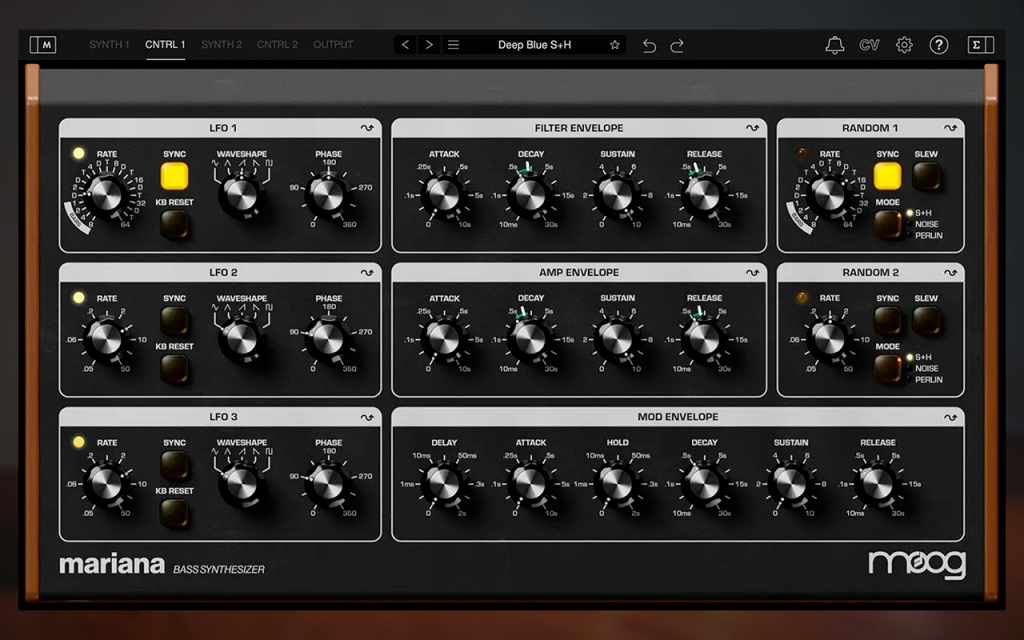Open the CNTRL 2 tab
Screen dimensions: 1024x640
coord(277,44)
